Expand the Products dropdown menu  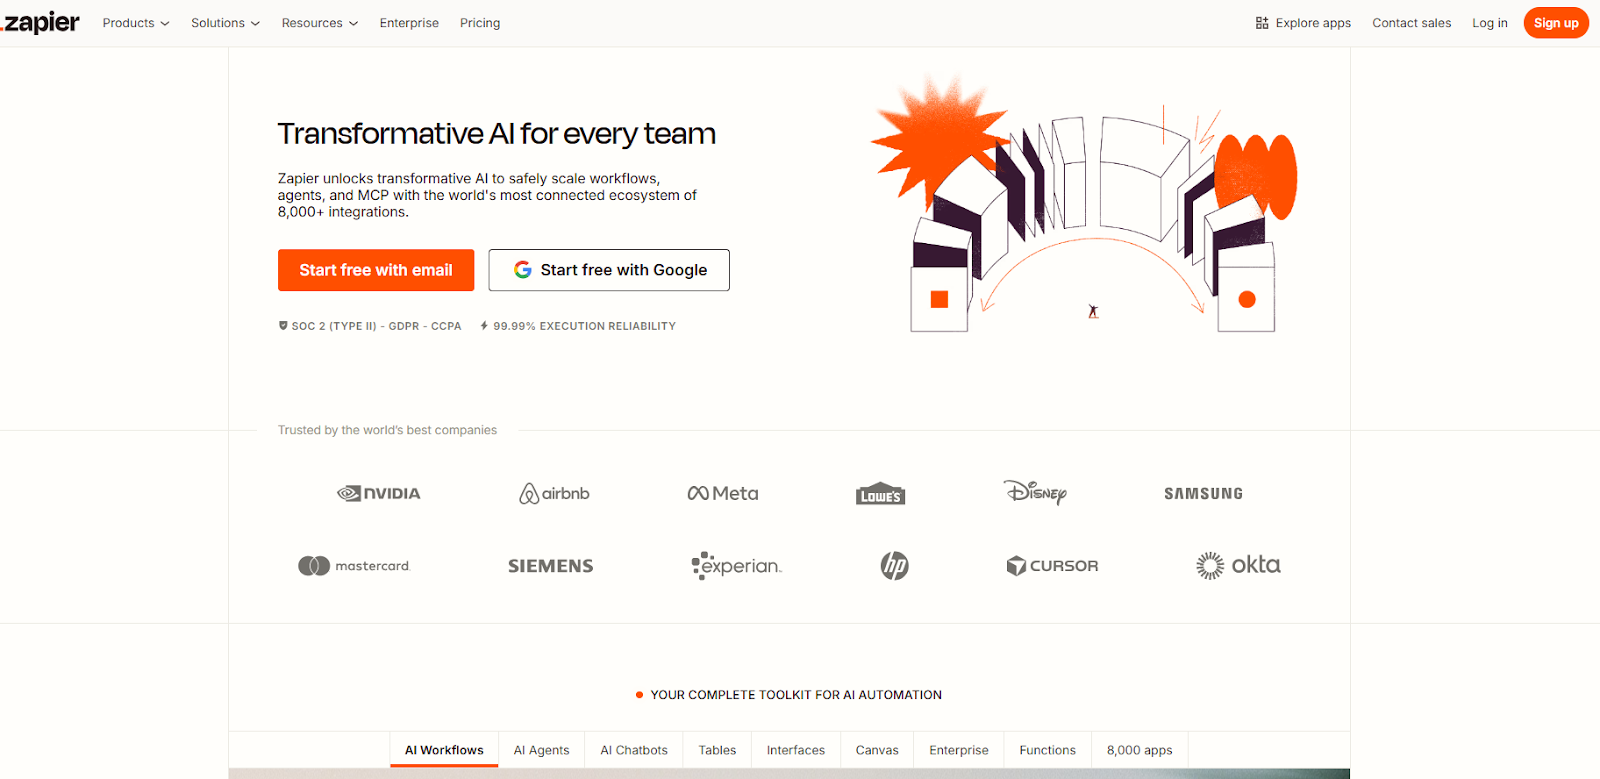[x=136, y=23]
